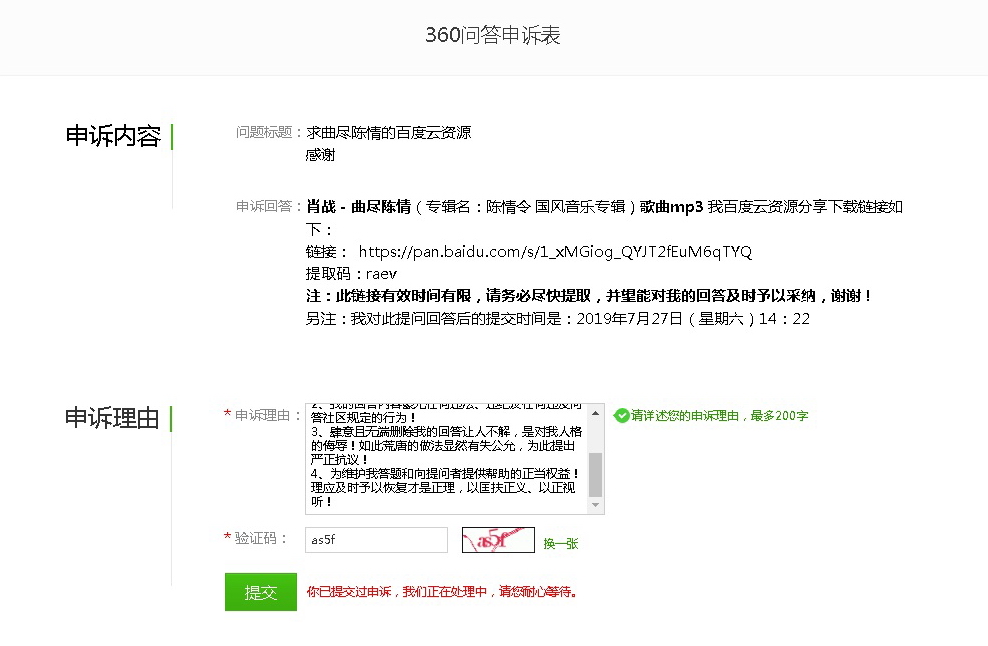
Task: Click the green checkmark validation icon
Action: click(621, 415)
